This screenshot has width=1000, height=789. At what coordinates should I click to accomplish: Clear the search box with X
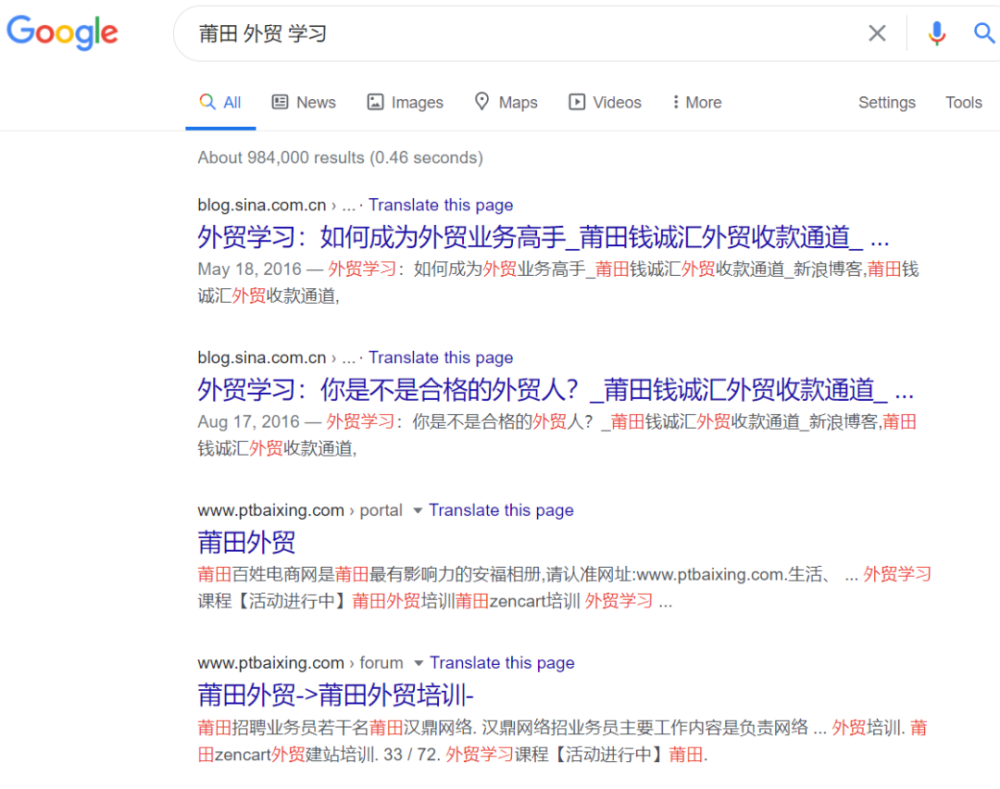coord(877,33)
